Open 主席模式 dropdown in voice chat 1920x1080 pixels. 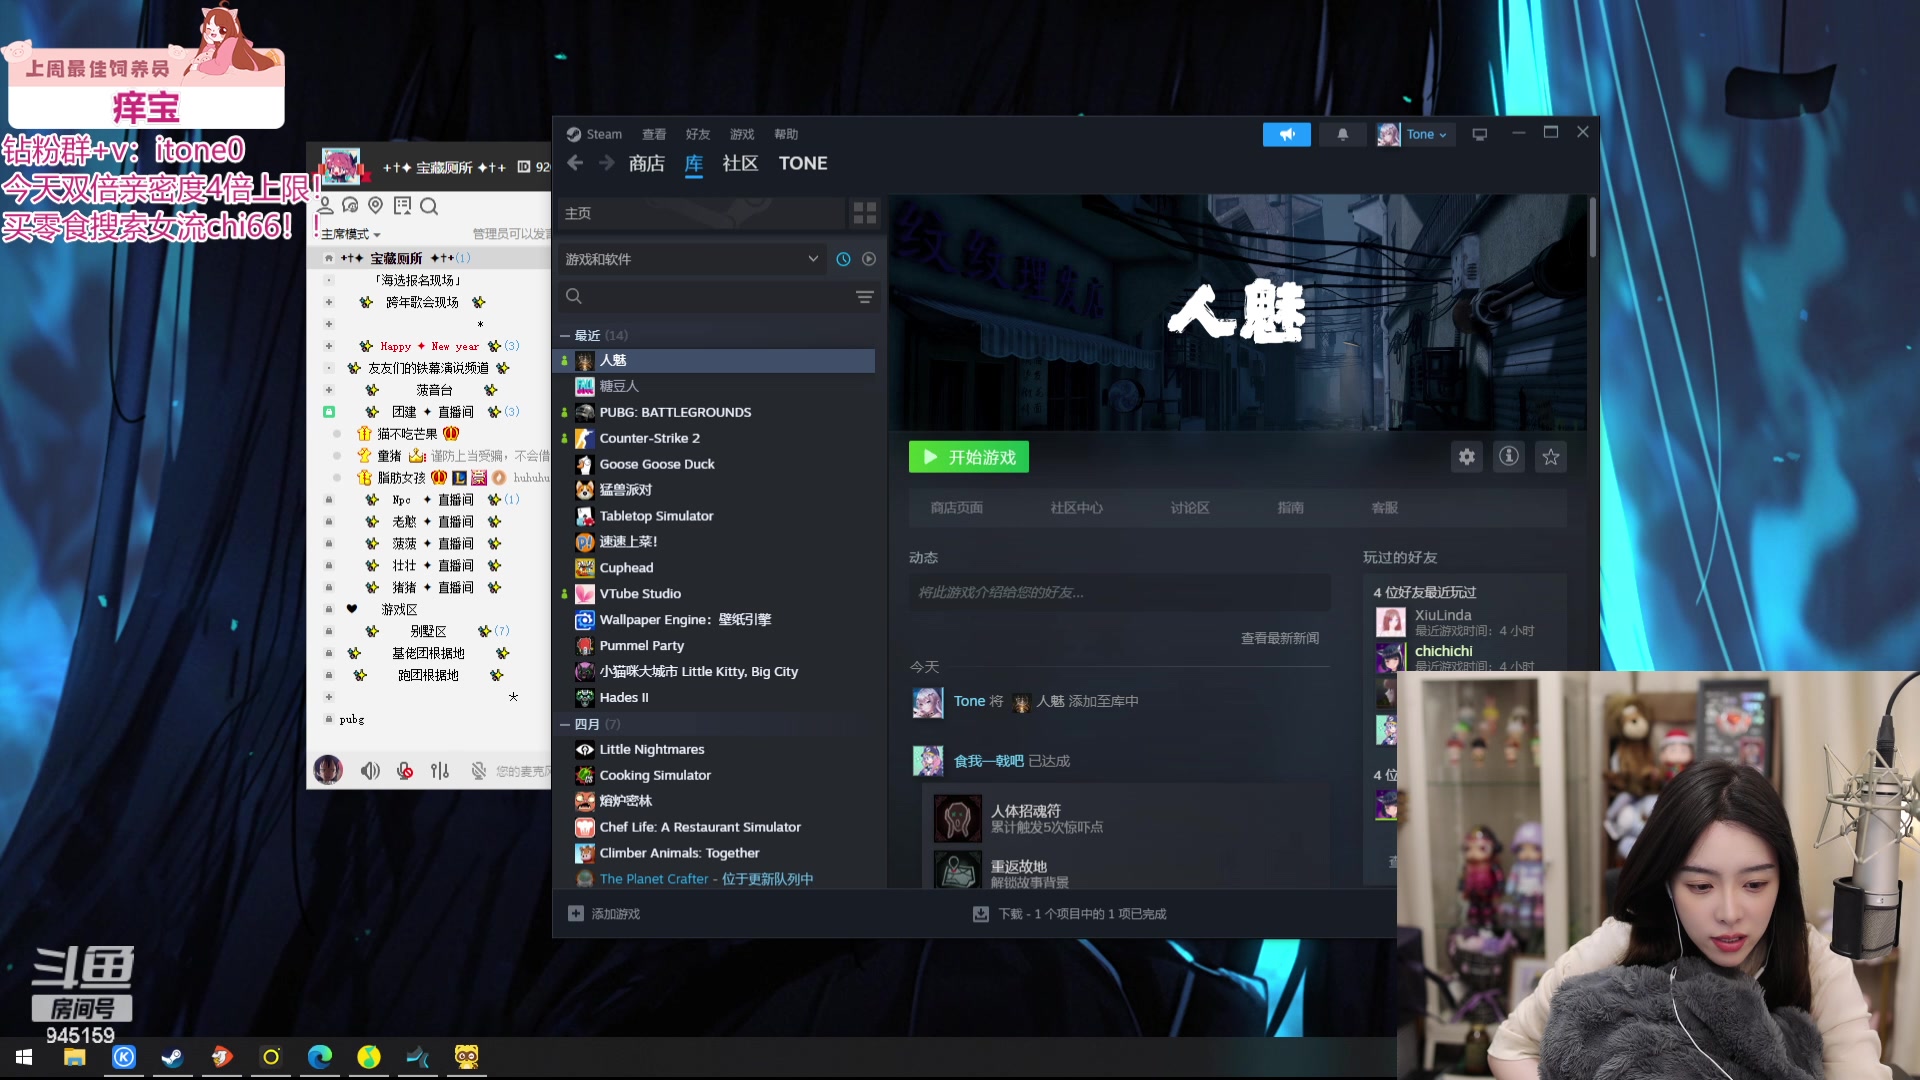pos(350,234)
